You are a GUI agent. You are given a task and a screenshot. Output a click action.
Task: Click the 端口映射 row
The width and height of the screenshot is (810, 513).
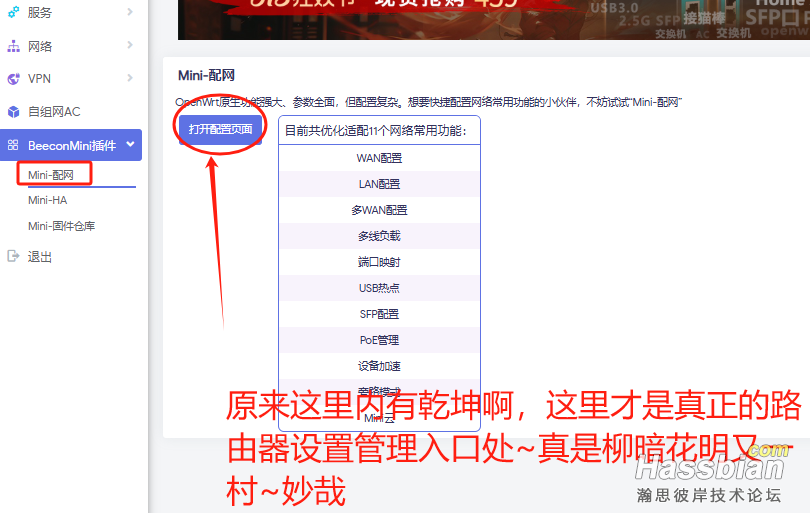[379, 262]
